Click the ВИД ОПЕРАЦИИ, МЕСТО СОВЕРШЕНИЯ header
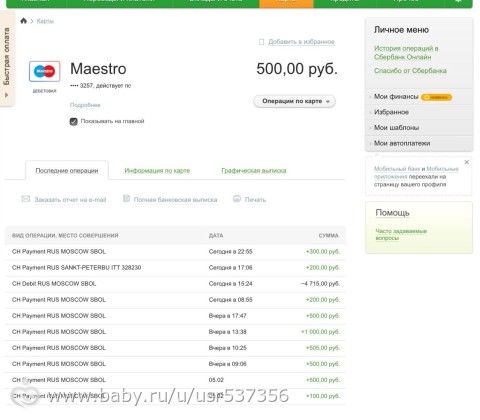Screen dimensions: 480x420 point(65,236)
